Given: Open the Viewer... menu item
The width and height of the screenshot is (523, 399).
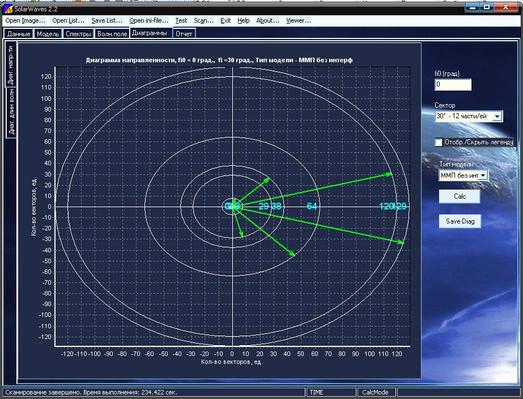Looking at the screenshot, I should pyautogui.click(x=298, y=21).
